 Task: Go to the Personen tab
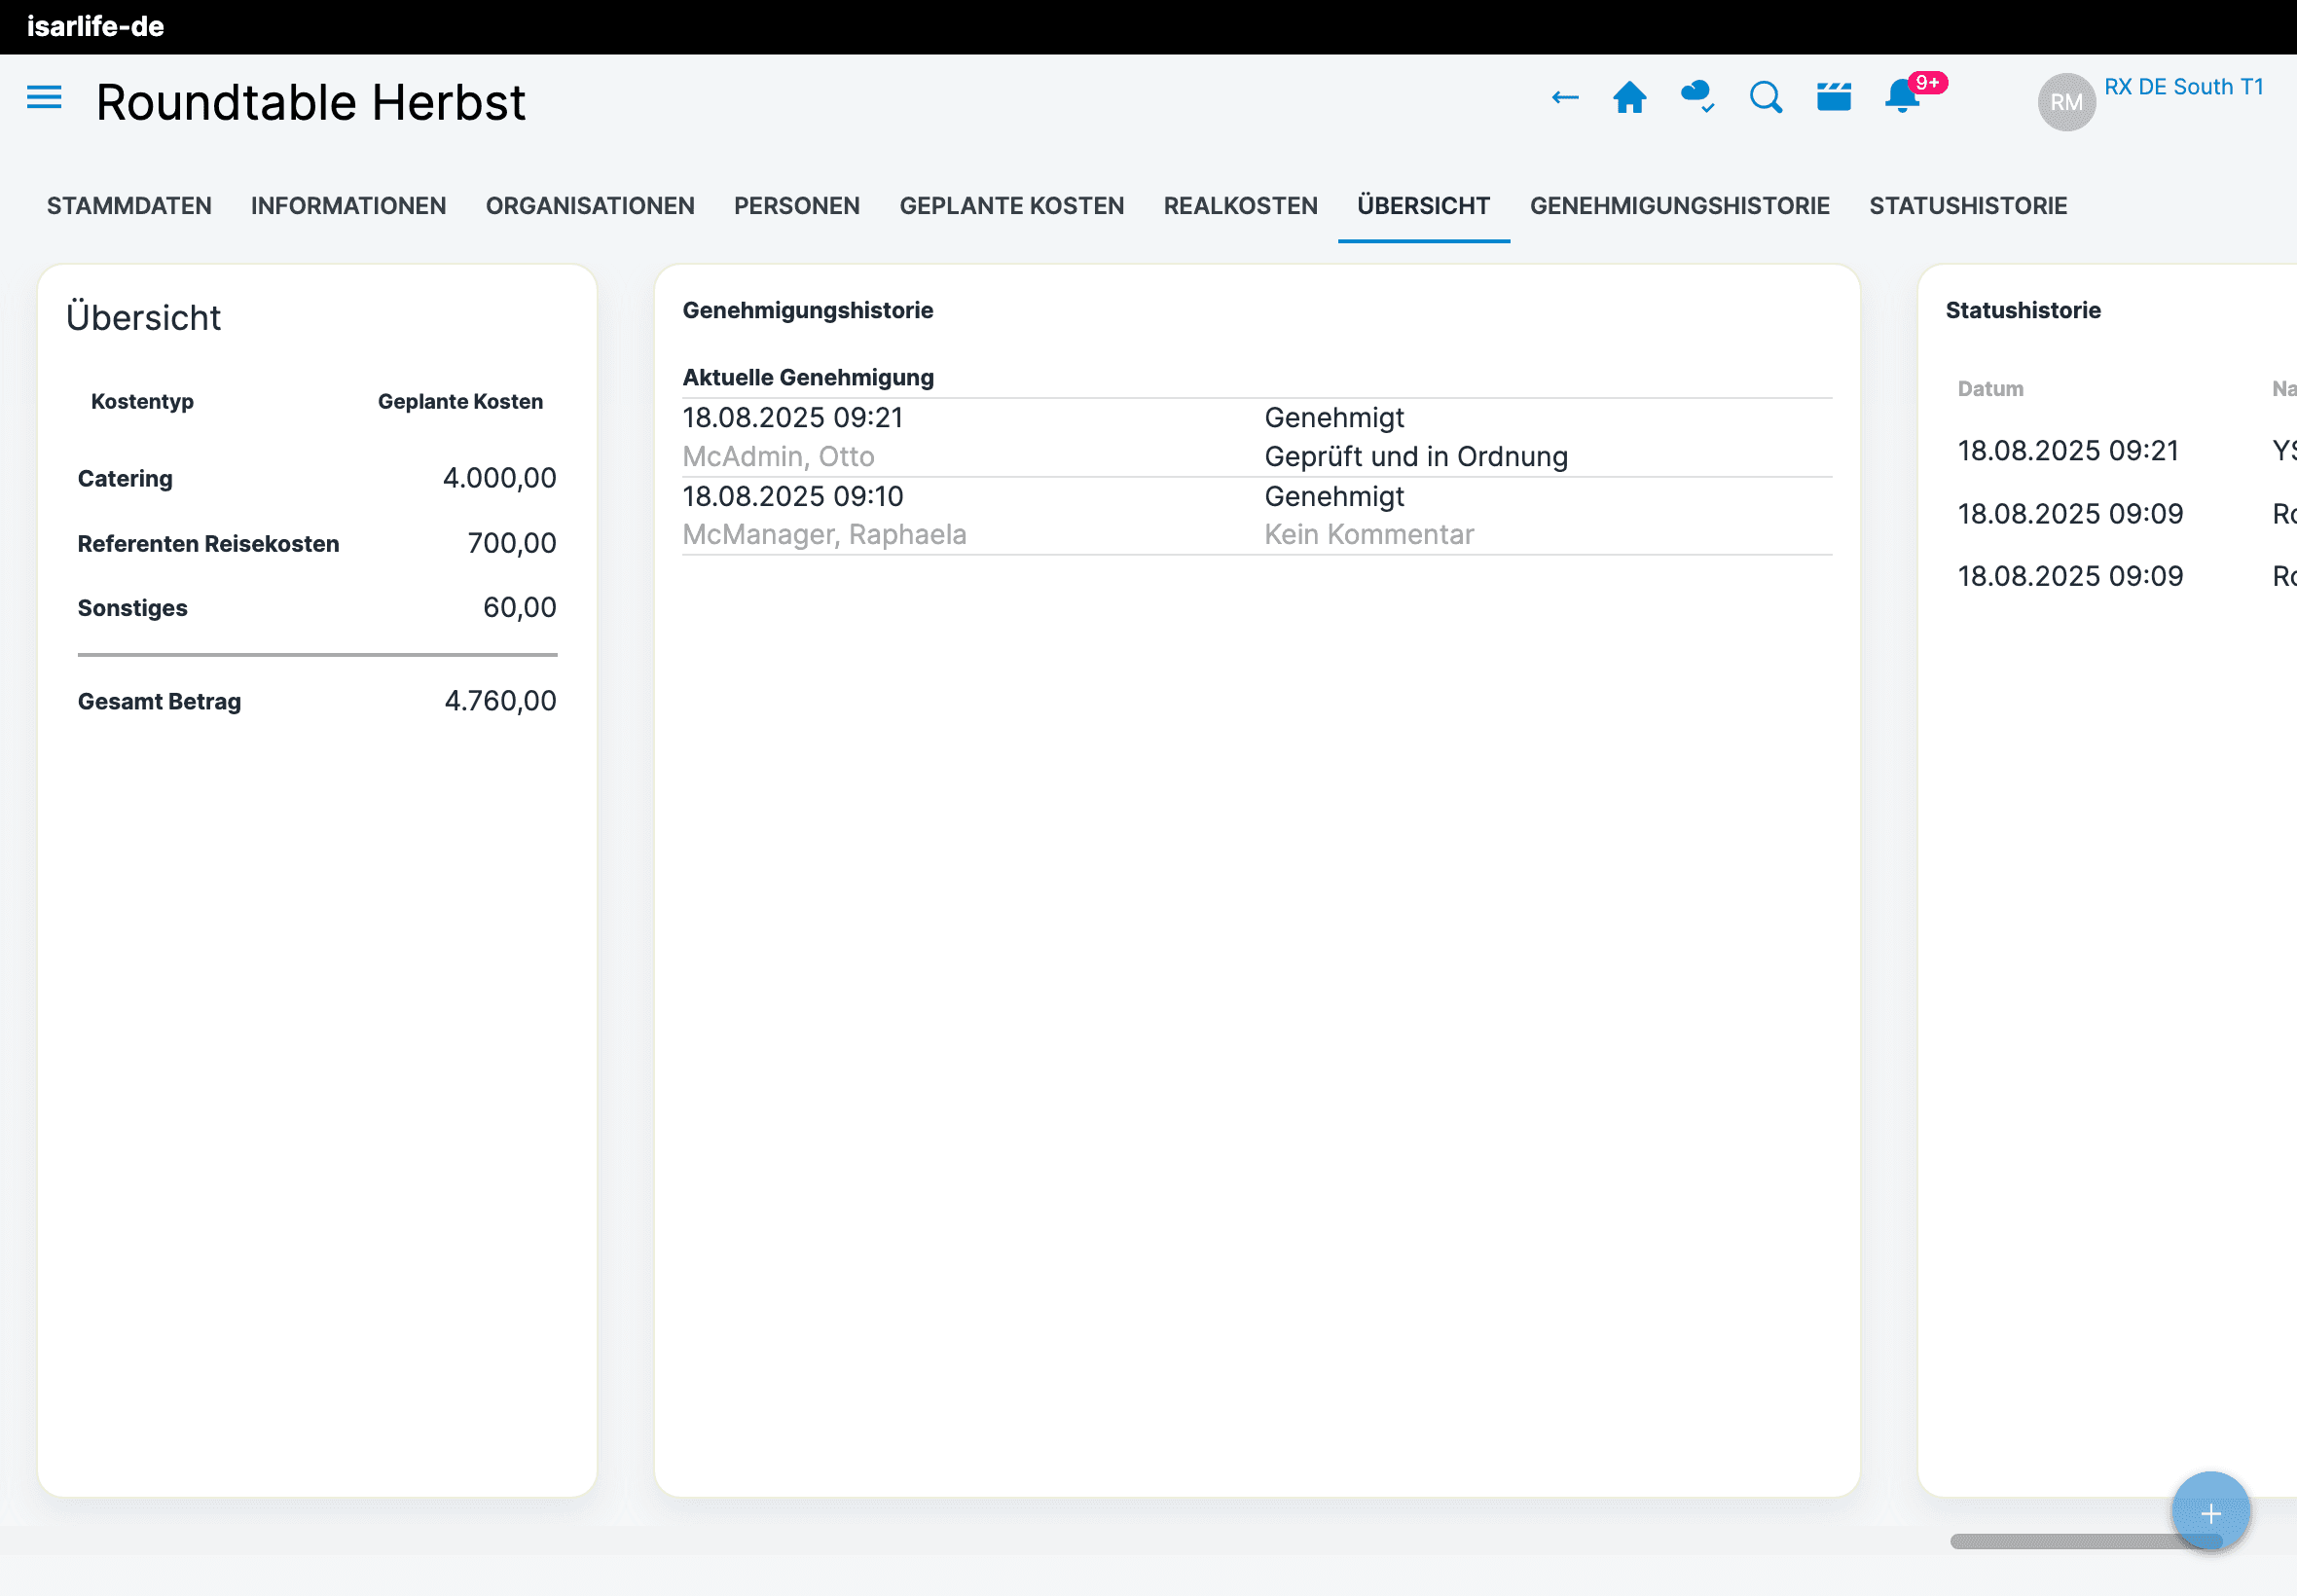point(796,206)
